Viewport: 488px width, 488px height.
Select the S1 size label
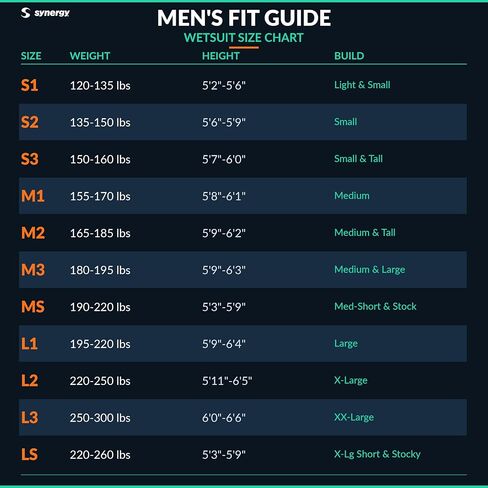29,85
